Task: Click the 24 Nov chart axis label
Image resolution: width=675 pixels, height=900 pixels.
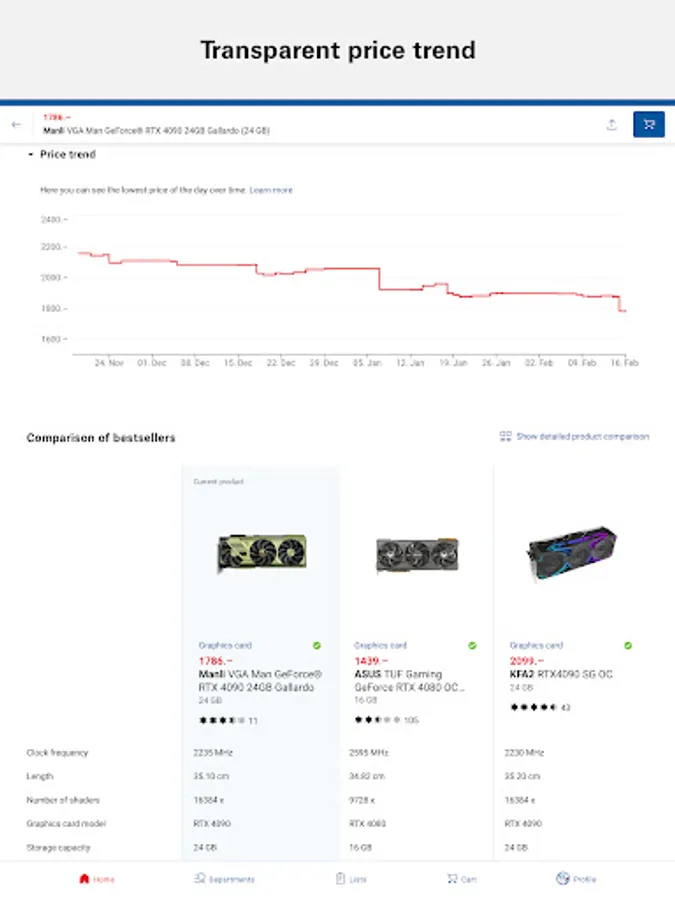Action: [109, 363]
